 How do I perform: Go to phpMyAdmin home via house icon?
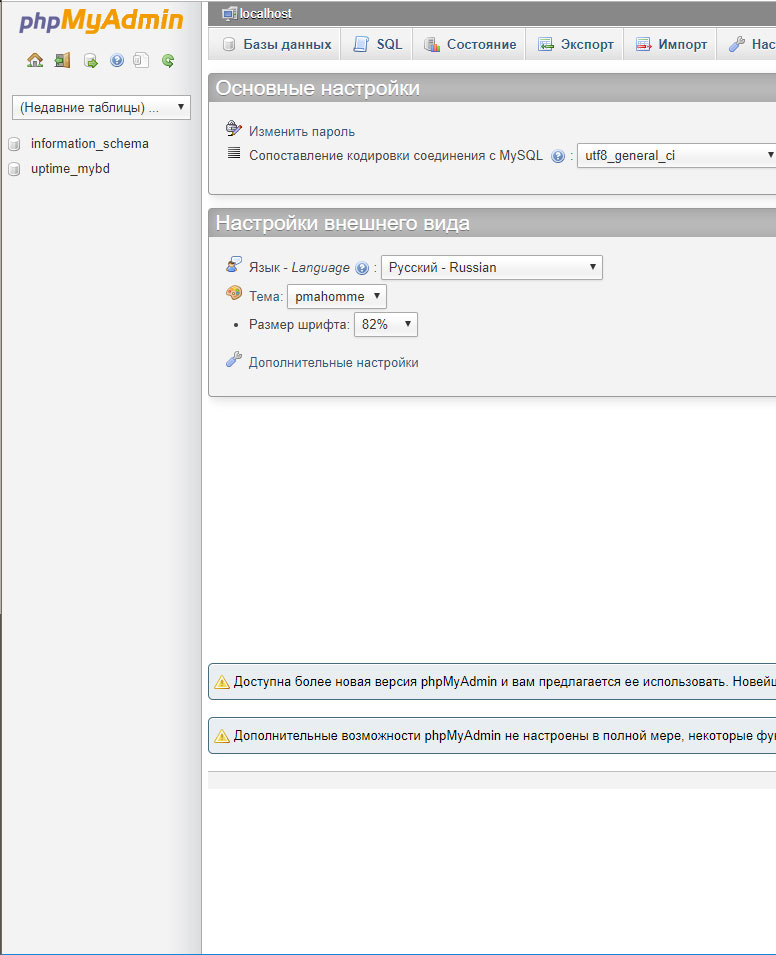coord(35,60)
